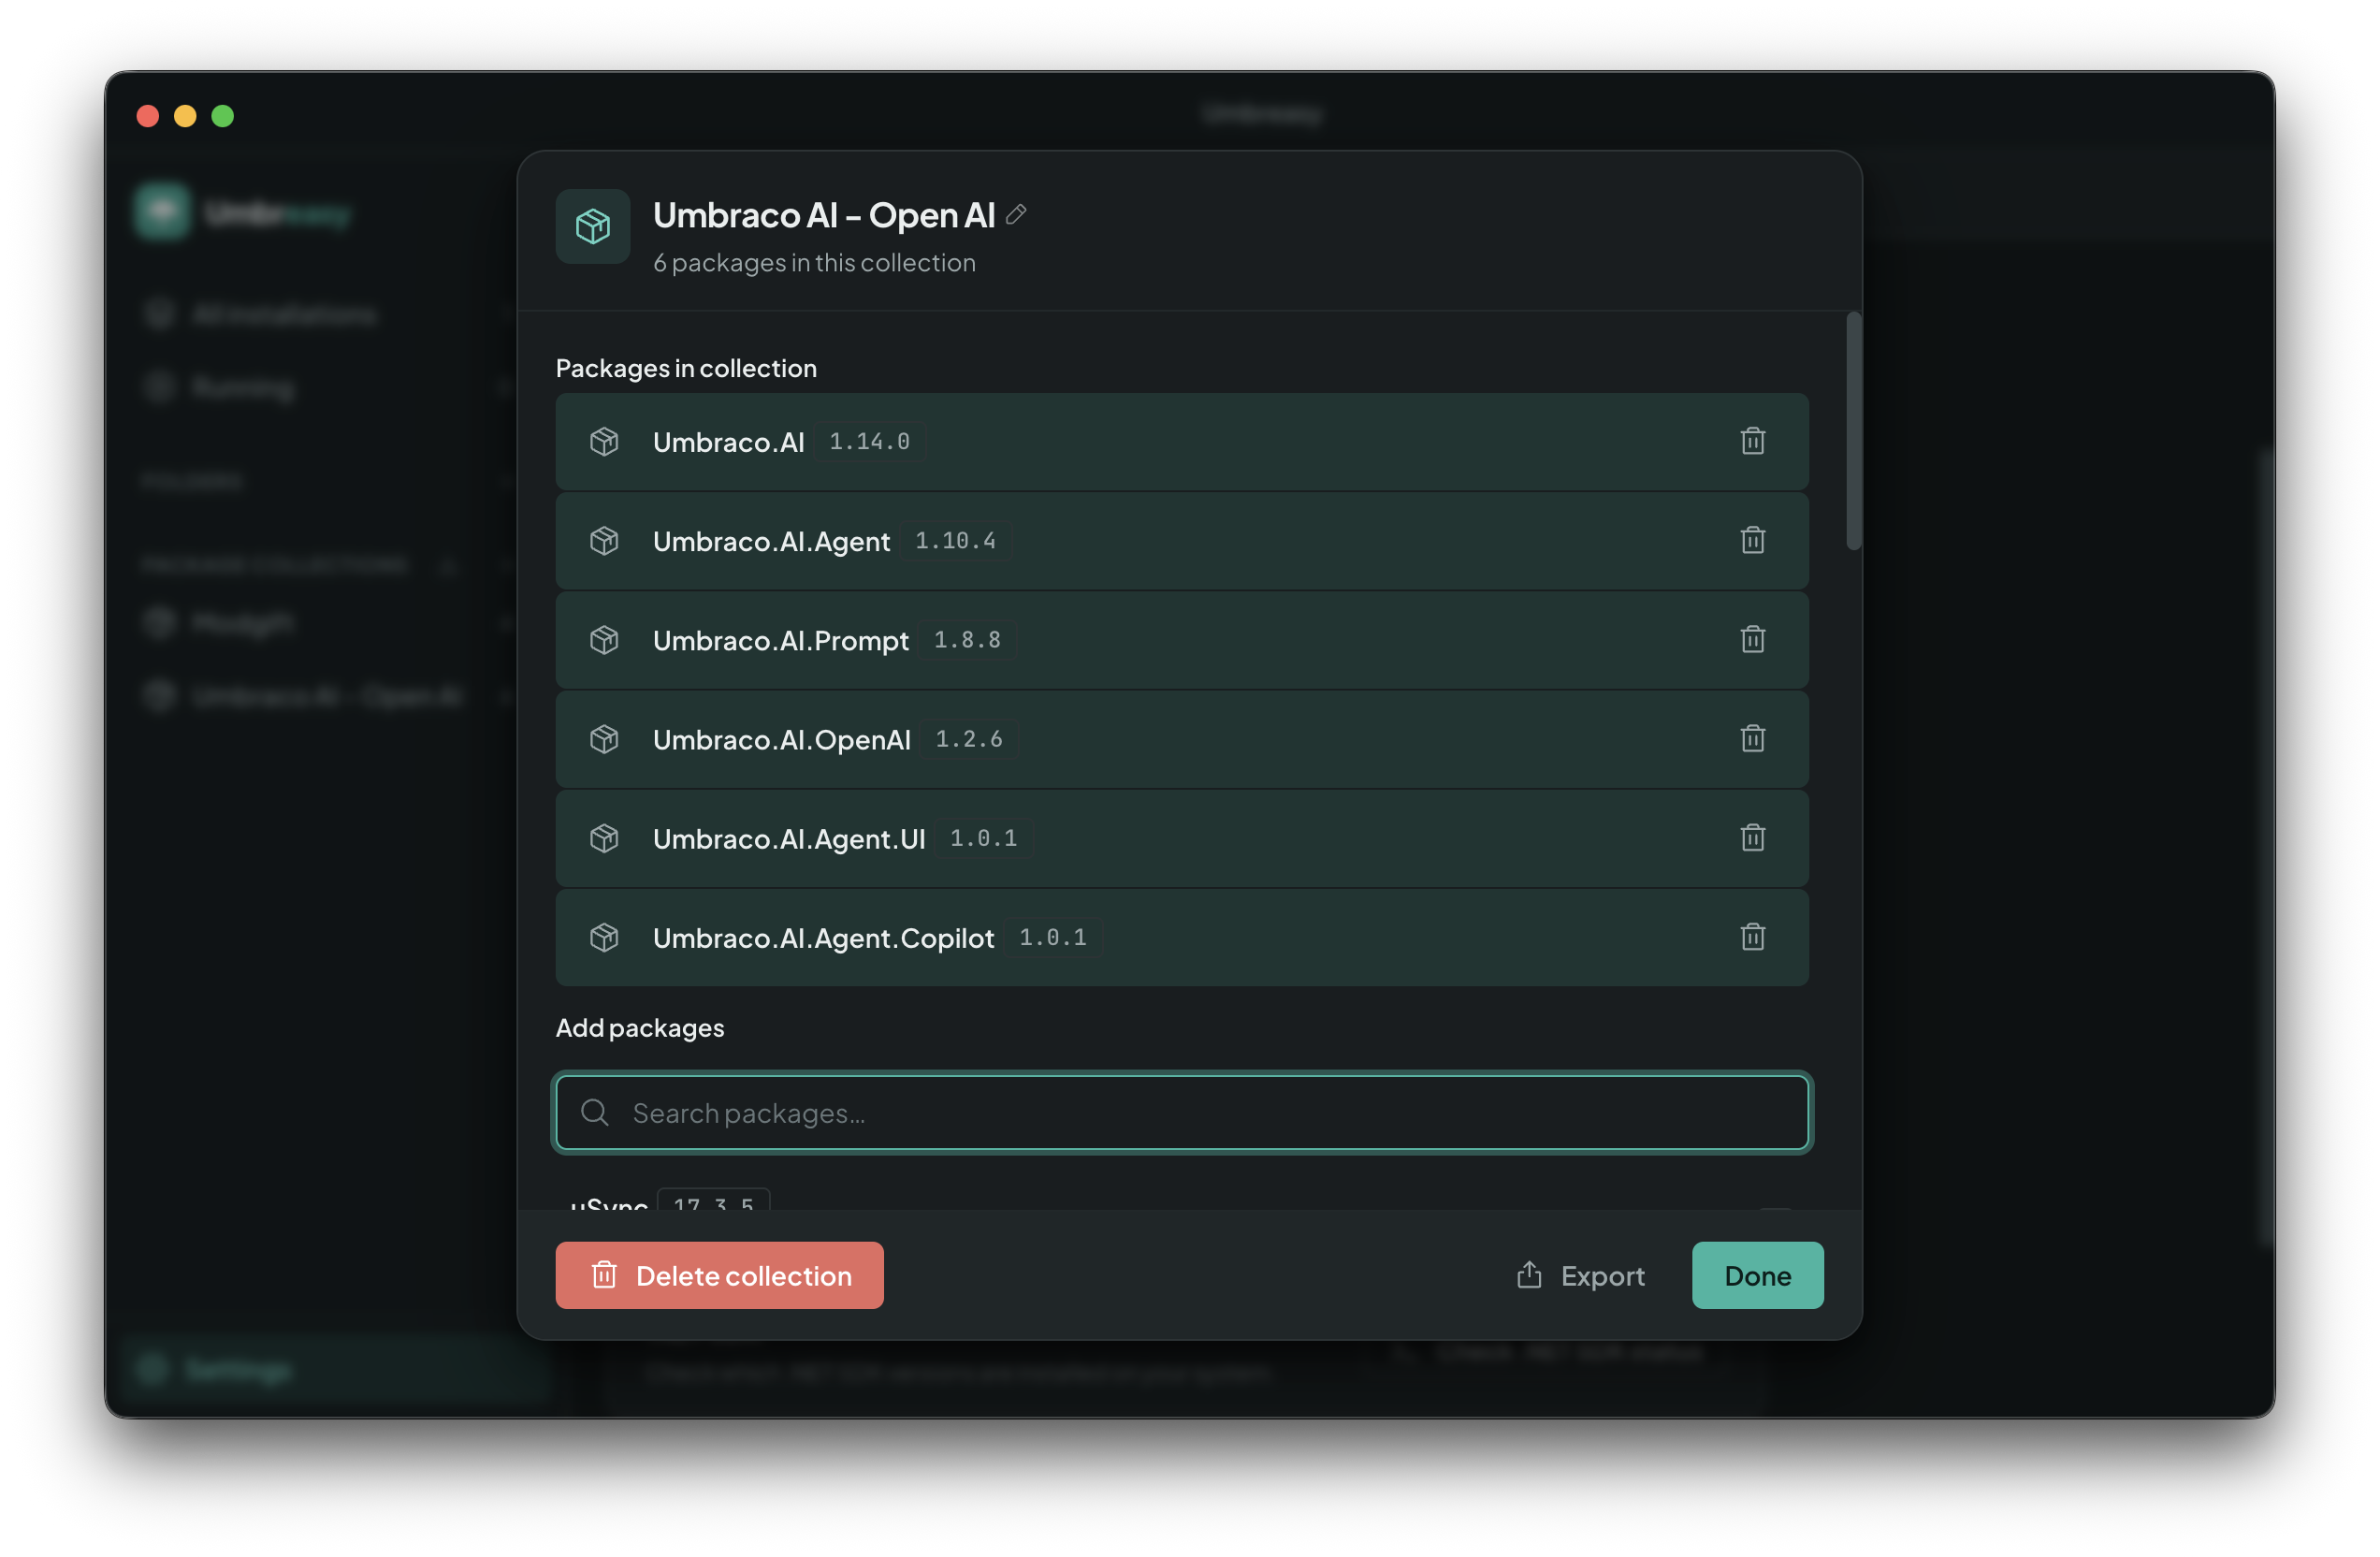The image size is (2380, 1557).
Task: Click the 1.0.1 badge of Umbraco.AI.Agent.UI
Action: point(983,837)
